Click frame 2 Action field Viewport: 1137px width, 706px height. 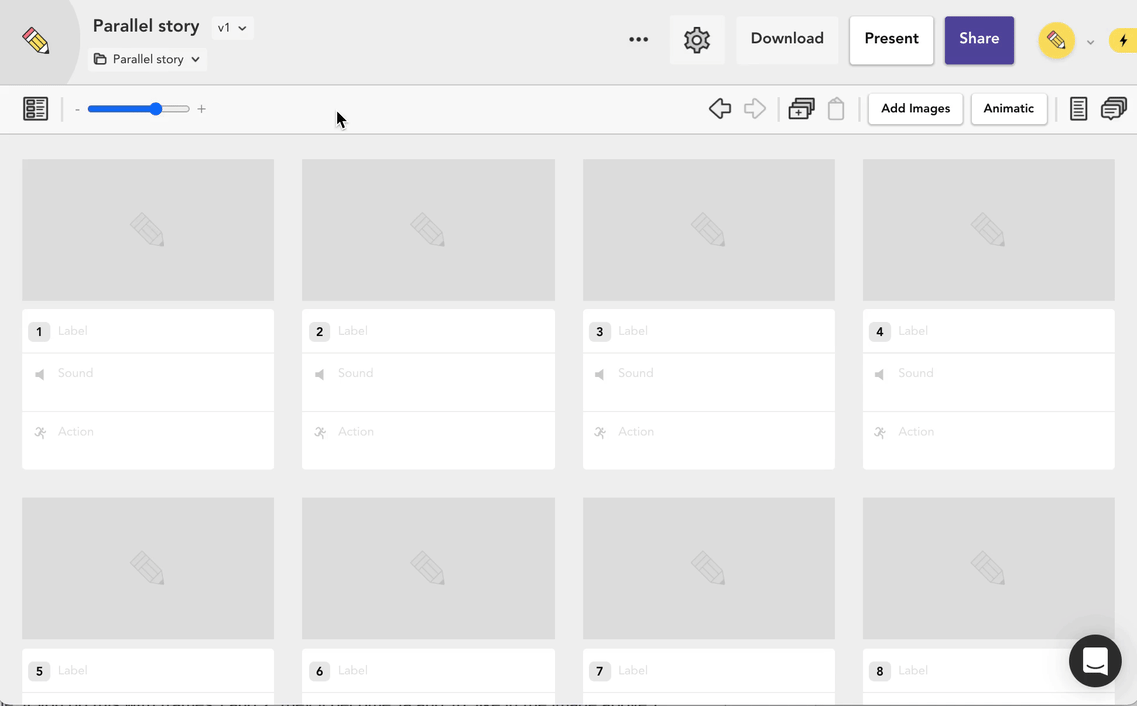(x=428, y=440)
